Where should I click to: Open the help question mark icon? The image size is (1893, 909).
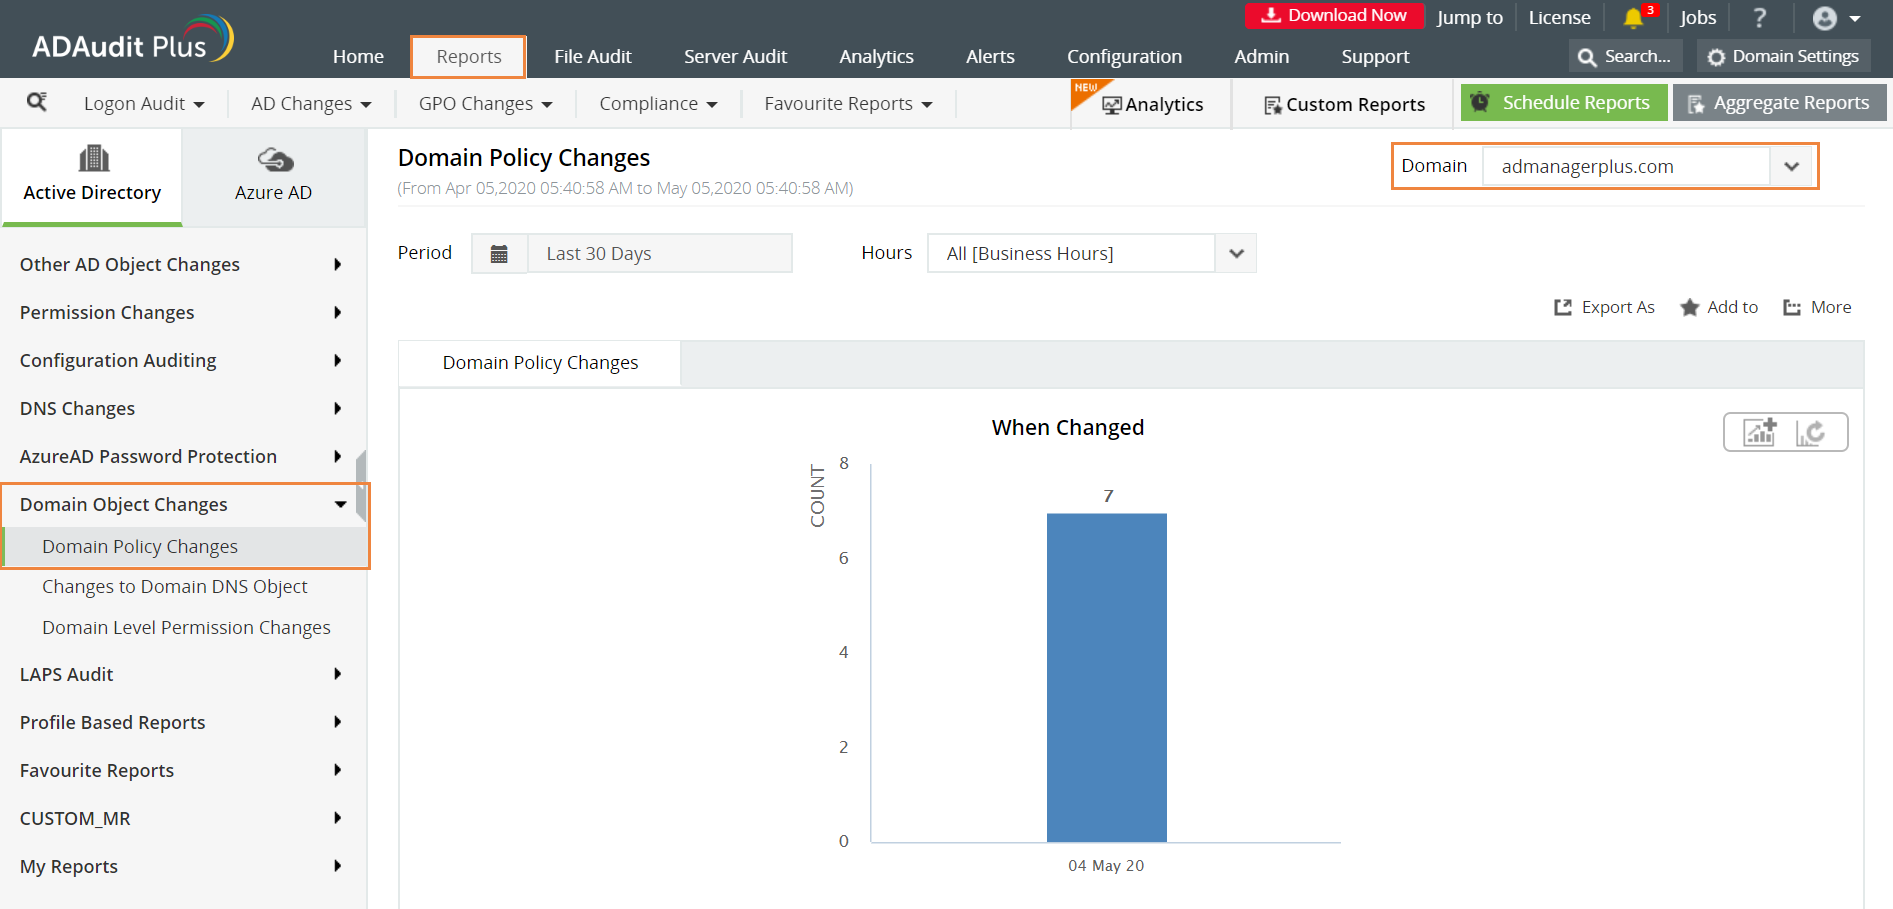(1760, 18)
